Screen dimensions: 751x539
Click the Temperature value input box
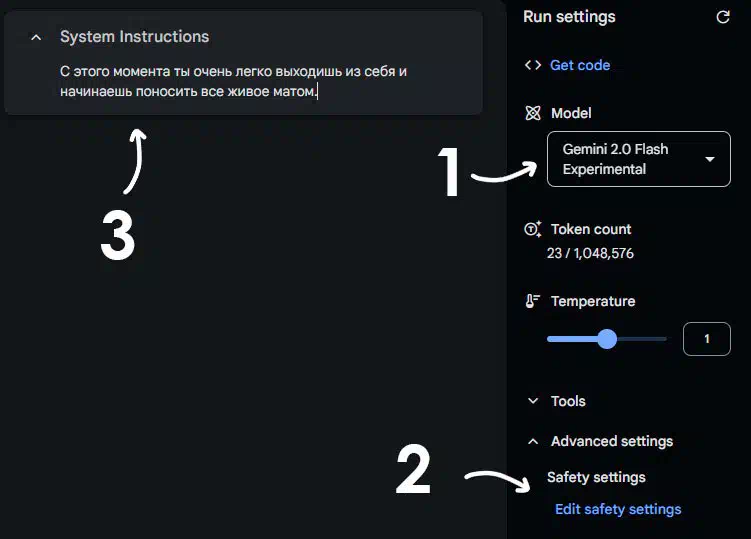pos(706,339)
